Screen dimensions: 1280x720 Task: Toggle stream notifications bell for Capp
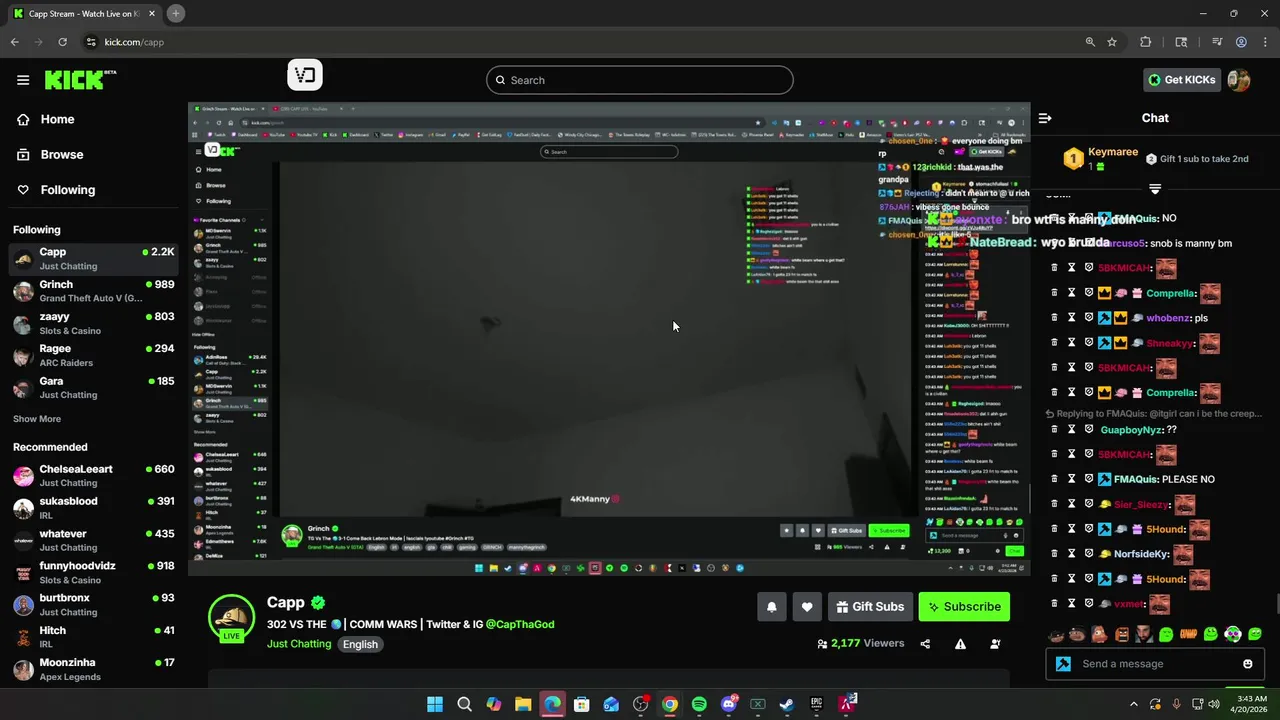(771, 607)
